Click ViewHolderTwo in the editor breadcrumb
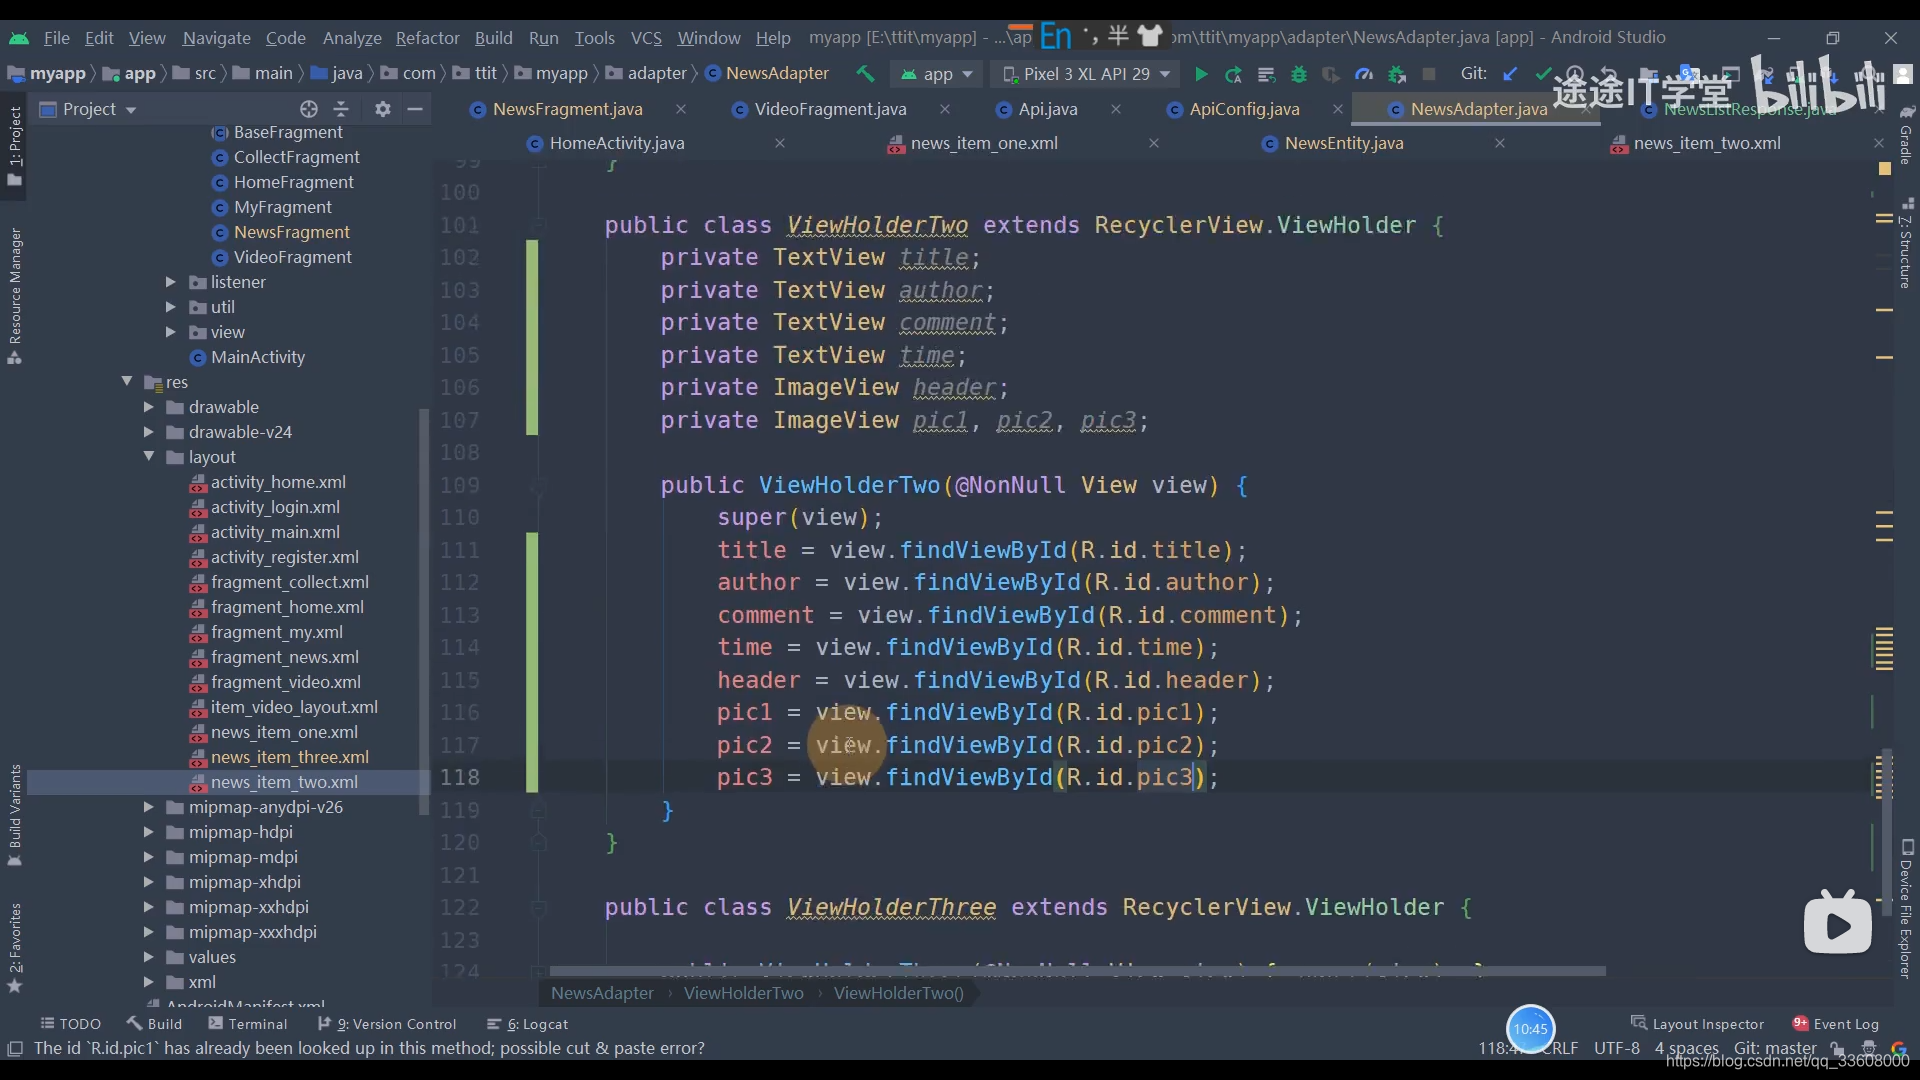This screenshot has height=1080, width=1920. point(743,993)
